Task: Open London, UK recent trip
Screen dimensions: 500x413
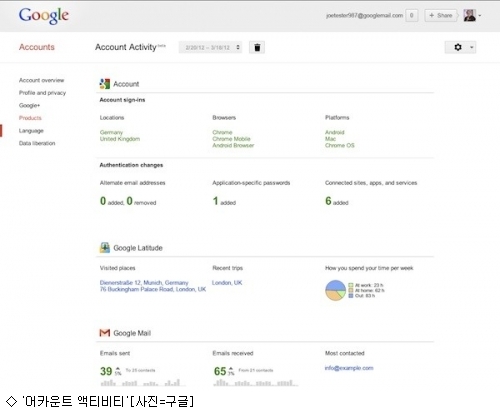Action: point(227,283)
